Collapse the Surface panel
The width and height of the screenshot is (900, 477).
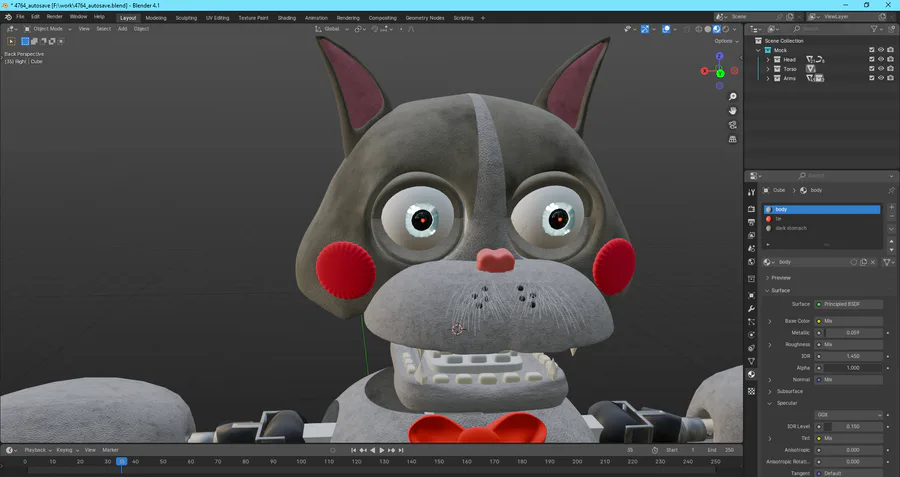[x=780, y=290]
